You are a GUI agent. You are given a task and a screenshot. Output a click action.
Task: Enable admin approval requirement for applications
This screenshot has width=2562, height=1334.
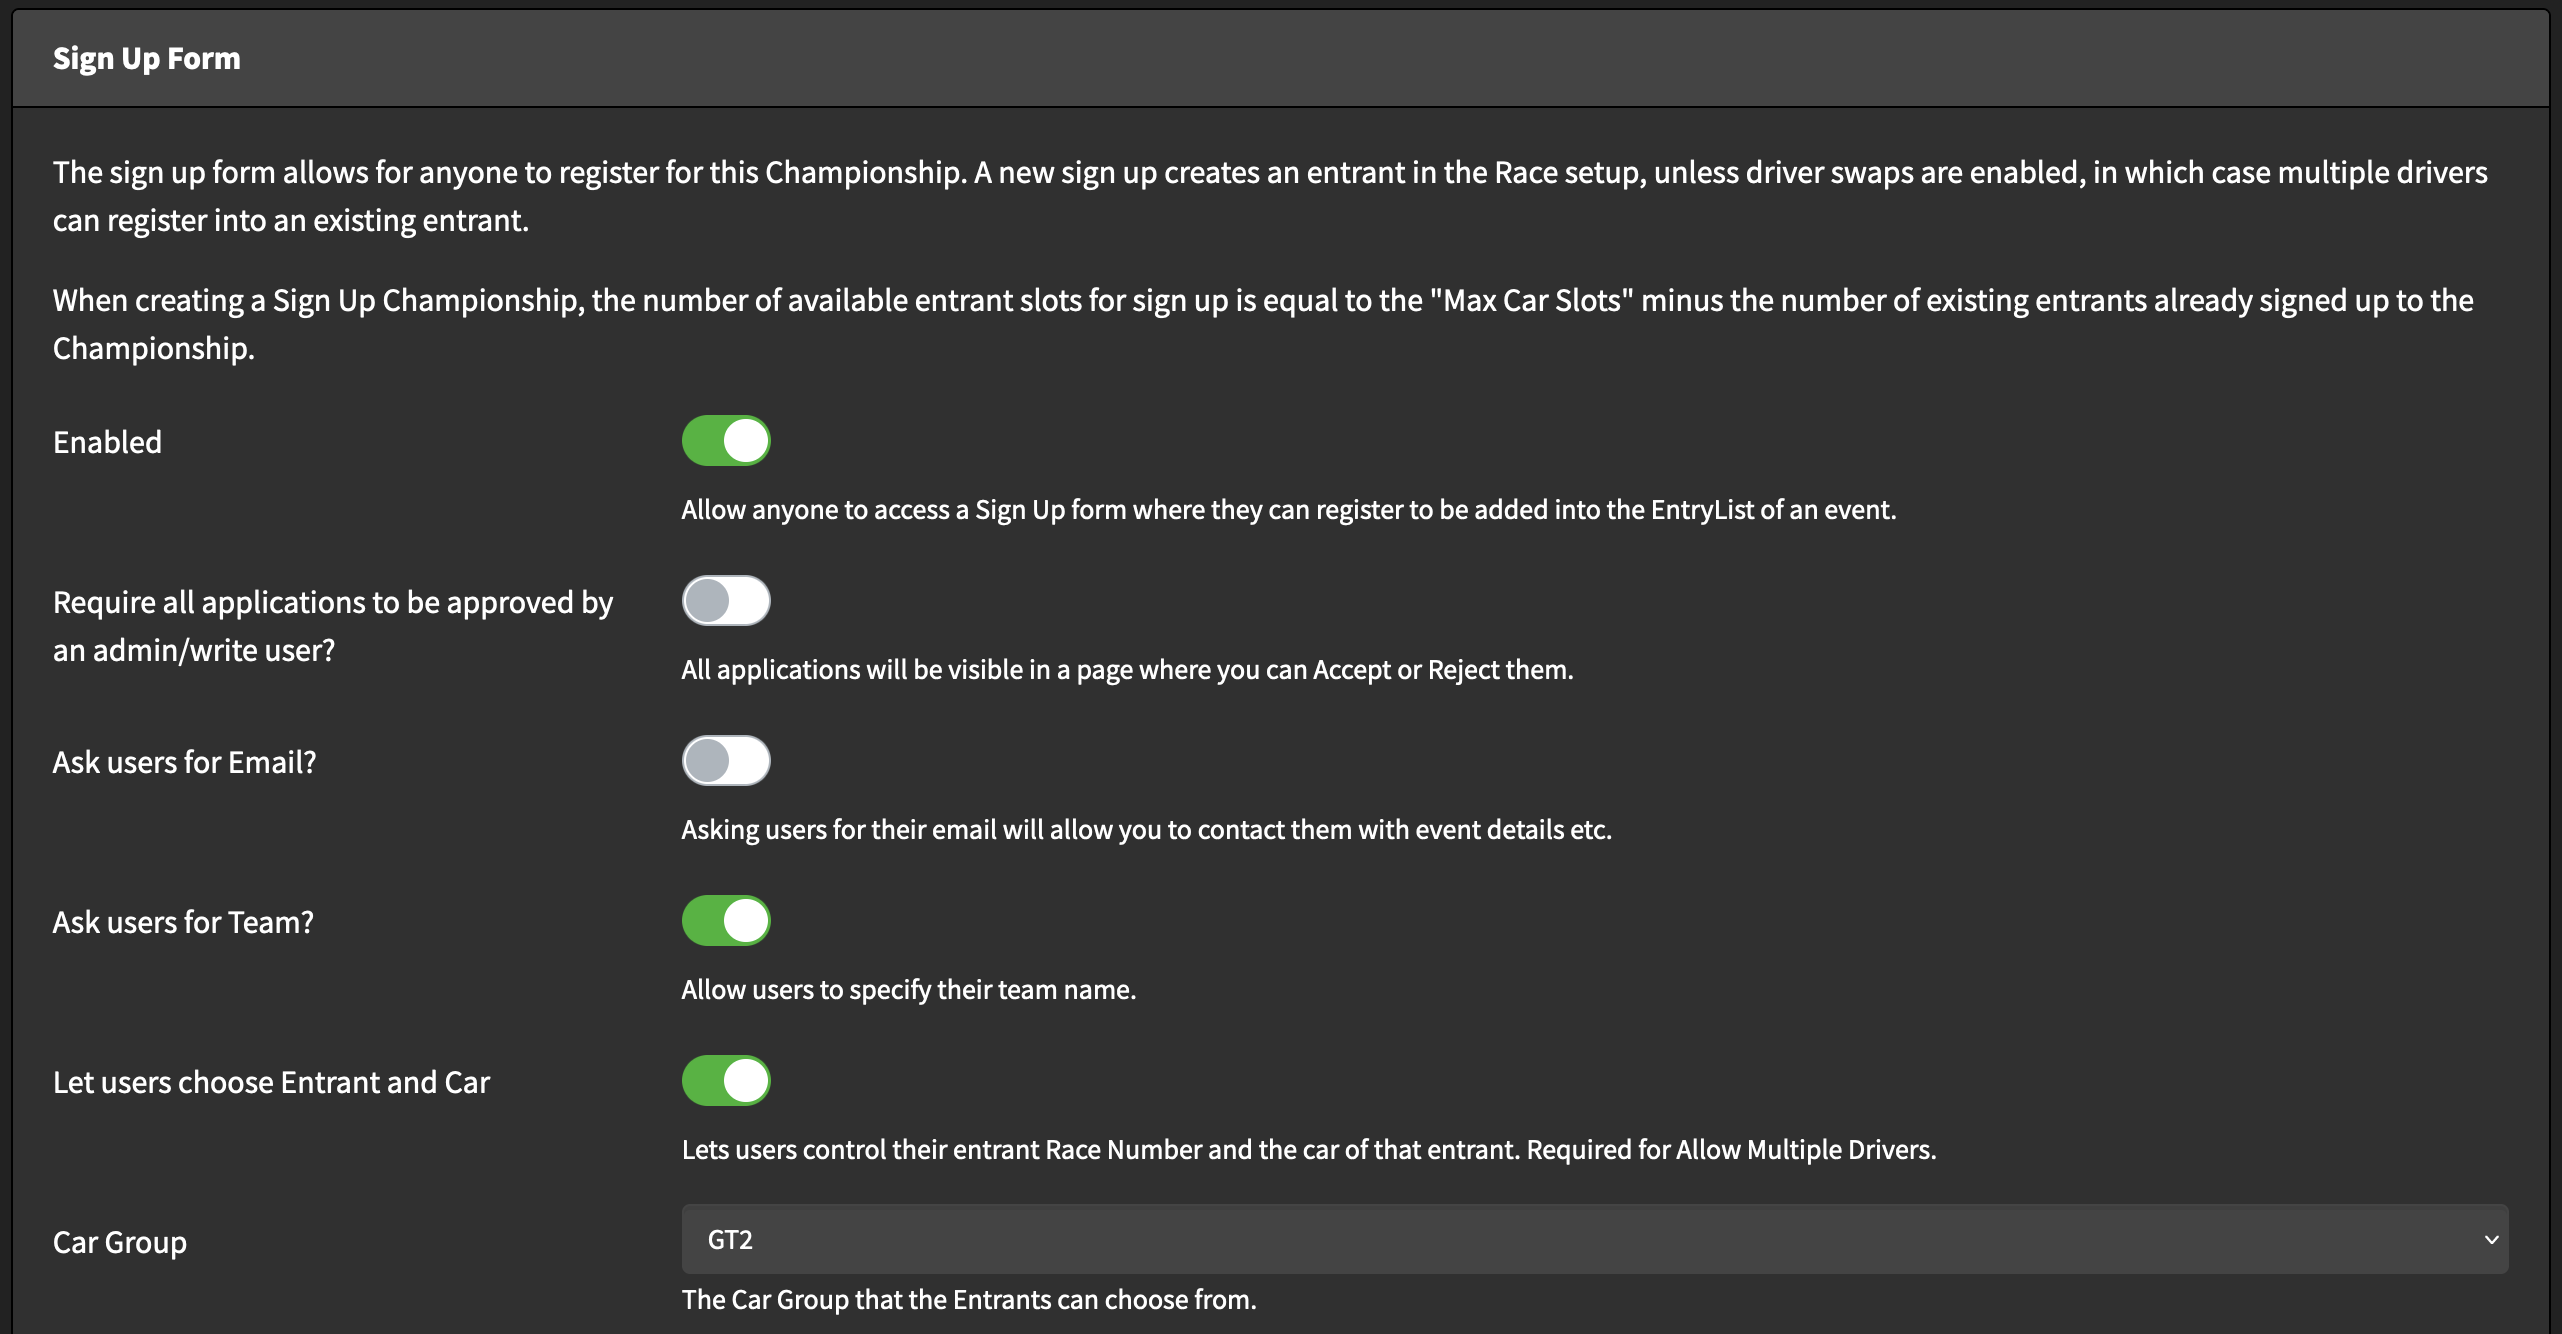coord(726,601)
